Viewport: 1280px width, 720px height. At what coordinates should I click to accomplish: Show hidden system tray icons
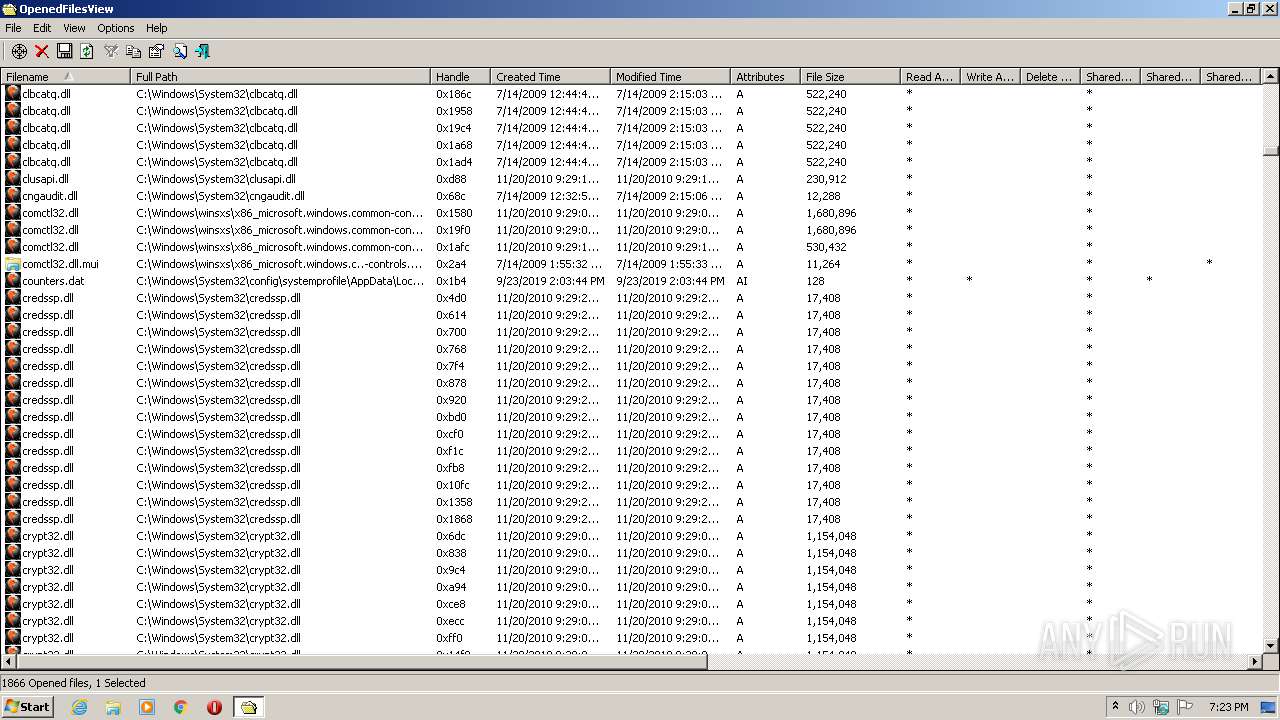[1115, 707]
